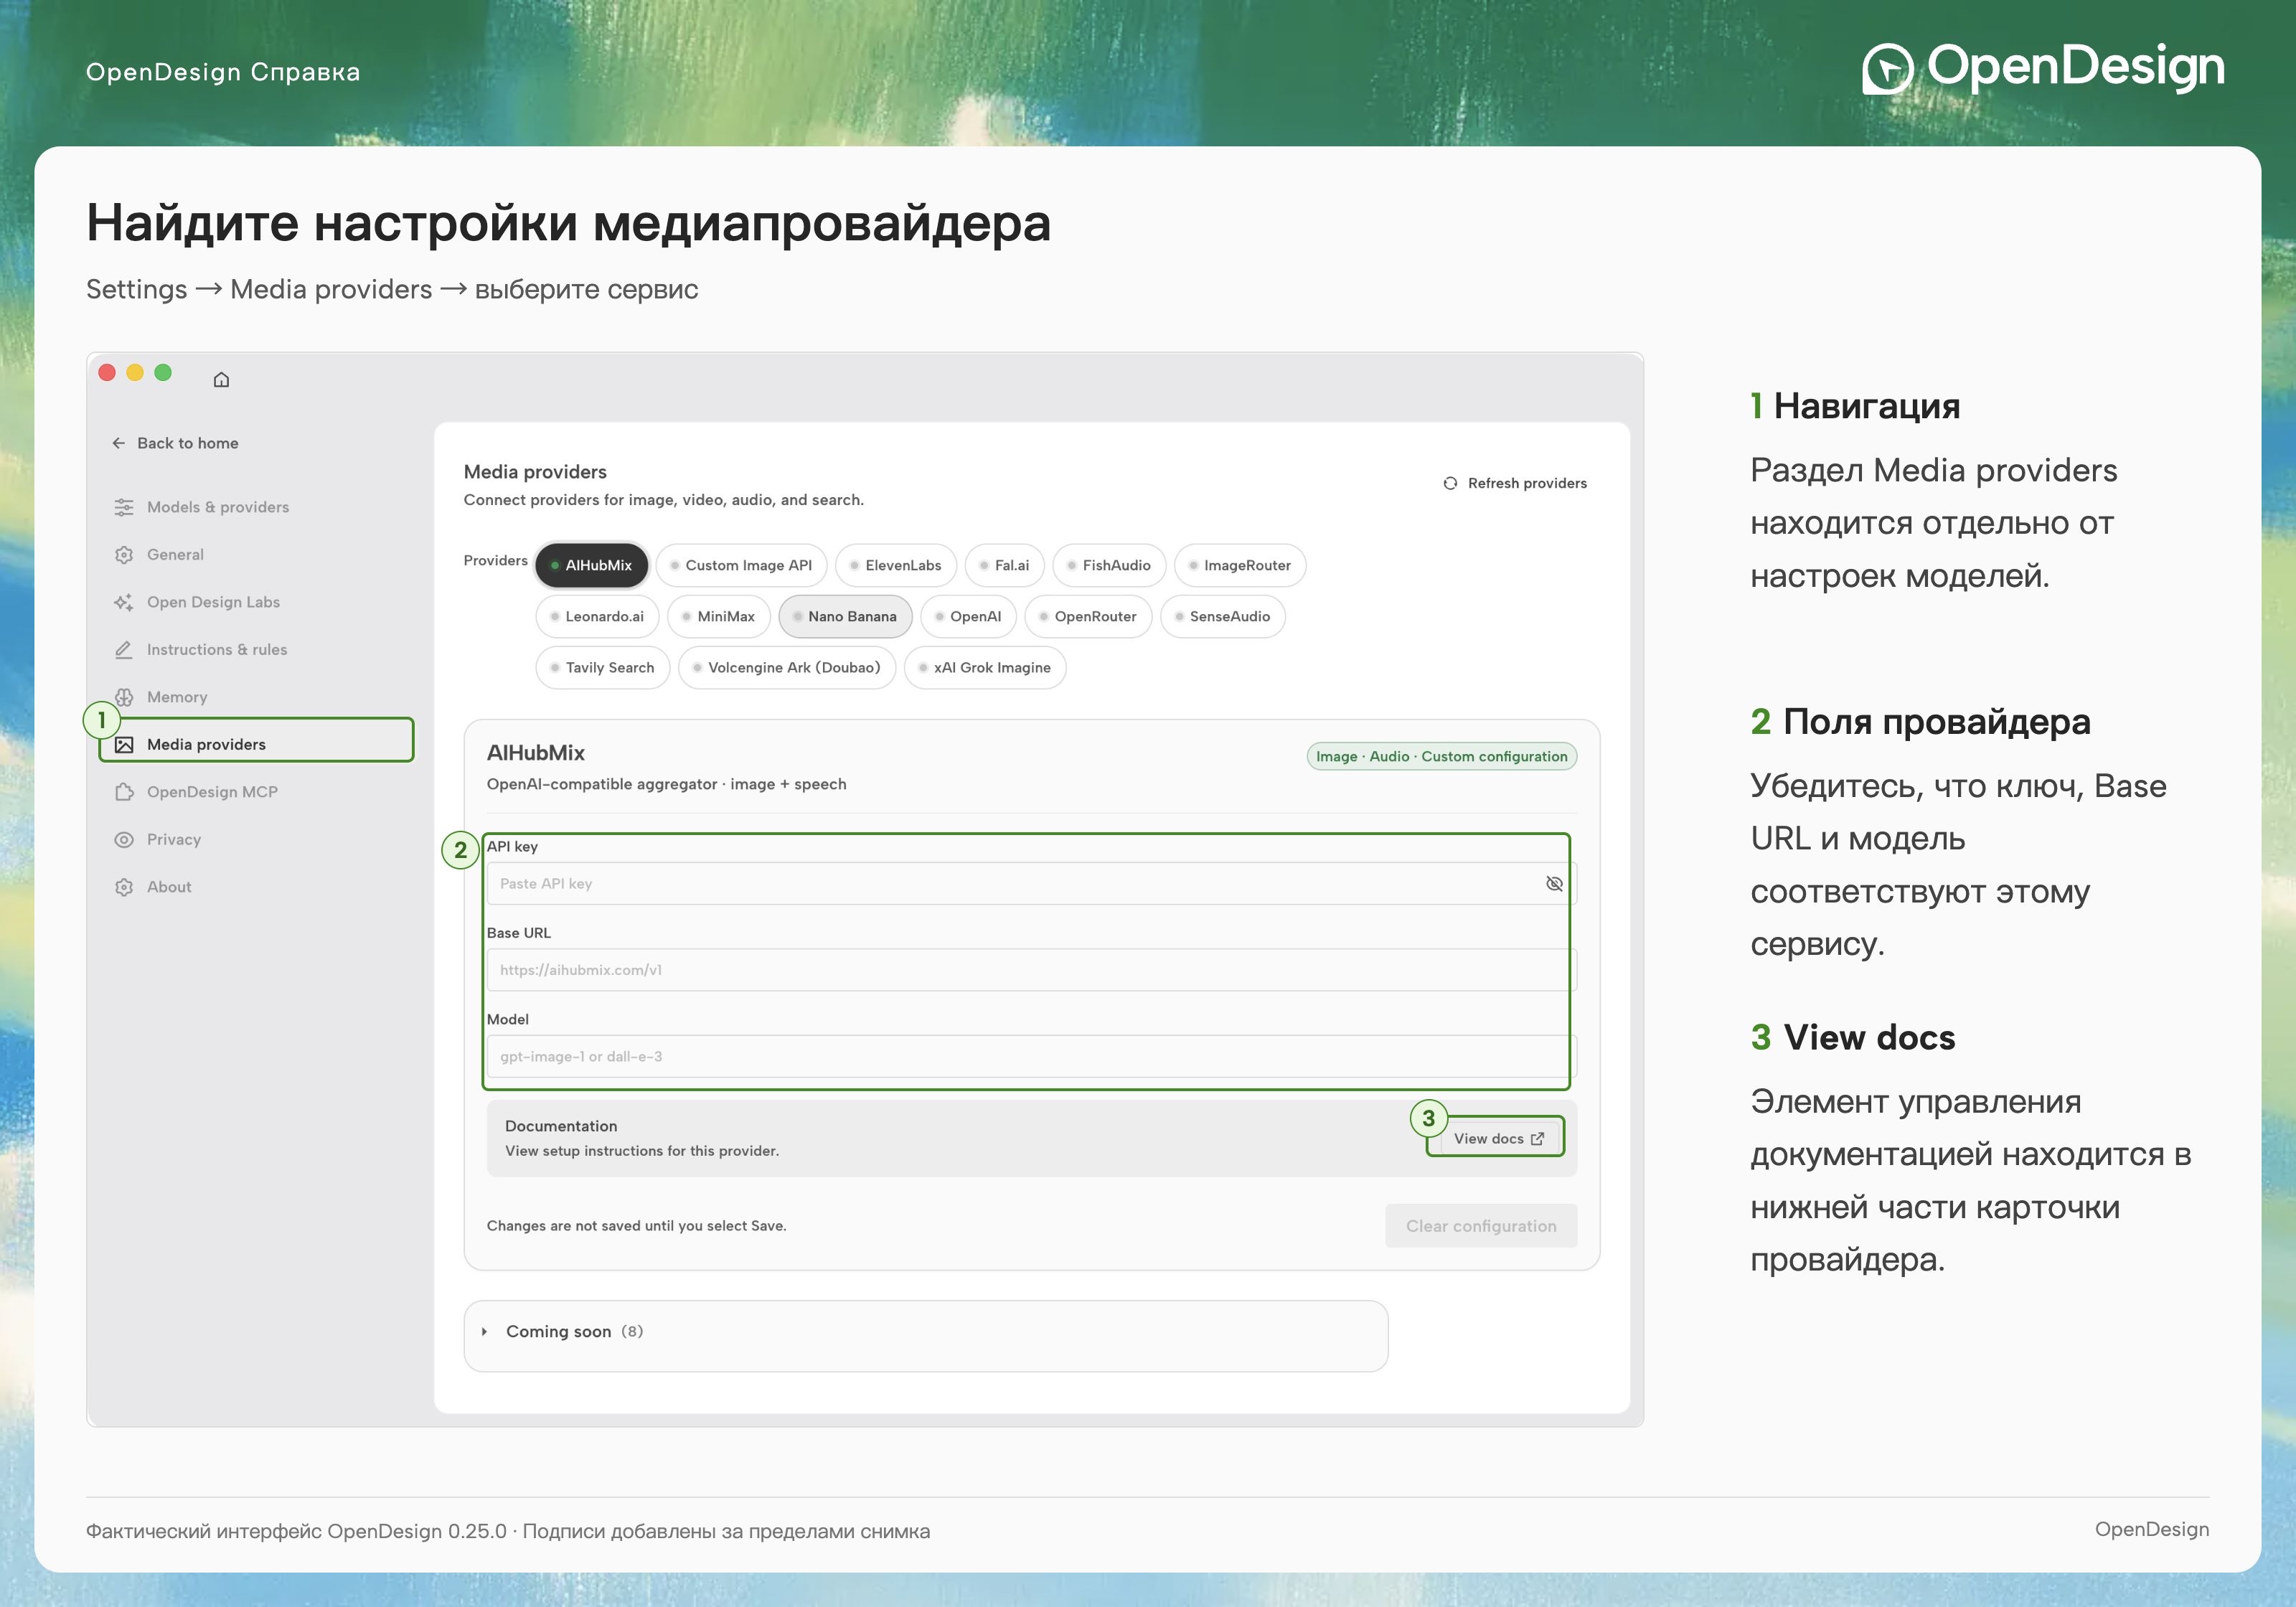Open the Models & providers settings section
Viewport: 2296px width, 1607px height.
click(256, 507)
